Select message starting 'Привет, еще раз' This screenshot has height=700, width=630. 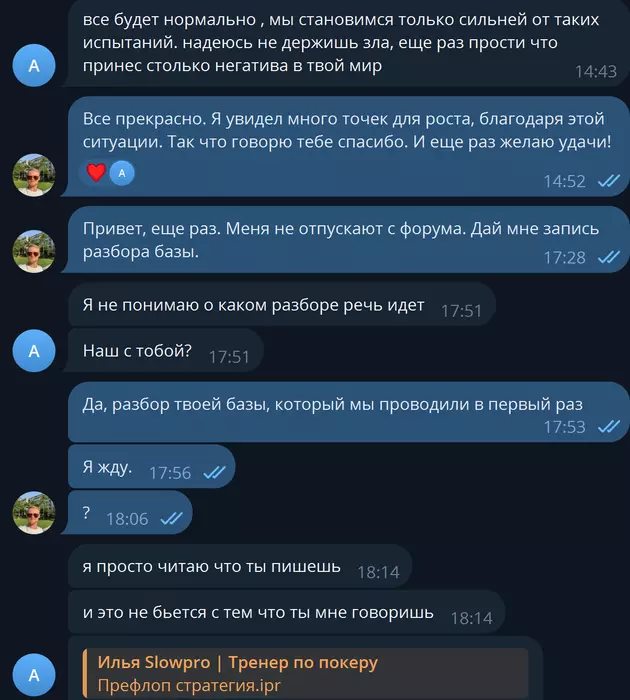tap(348, 240)
